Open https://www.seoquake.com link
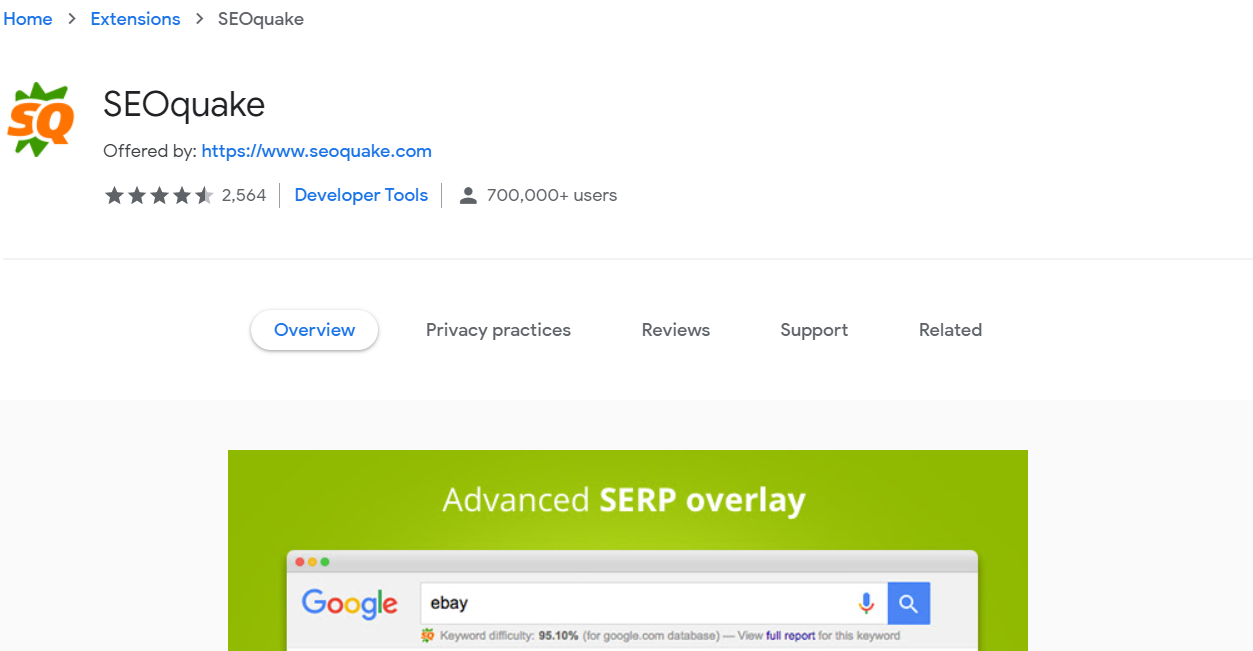The width and height of the screenshot is (1253, 651). 316,151
